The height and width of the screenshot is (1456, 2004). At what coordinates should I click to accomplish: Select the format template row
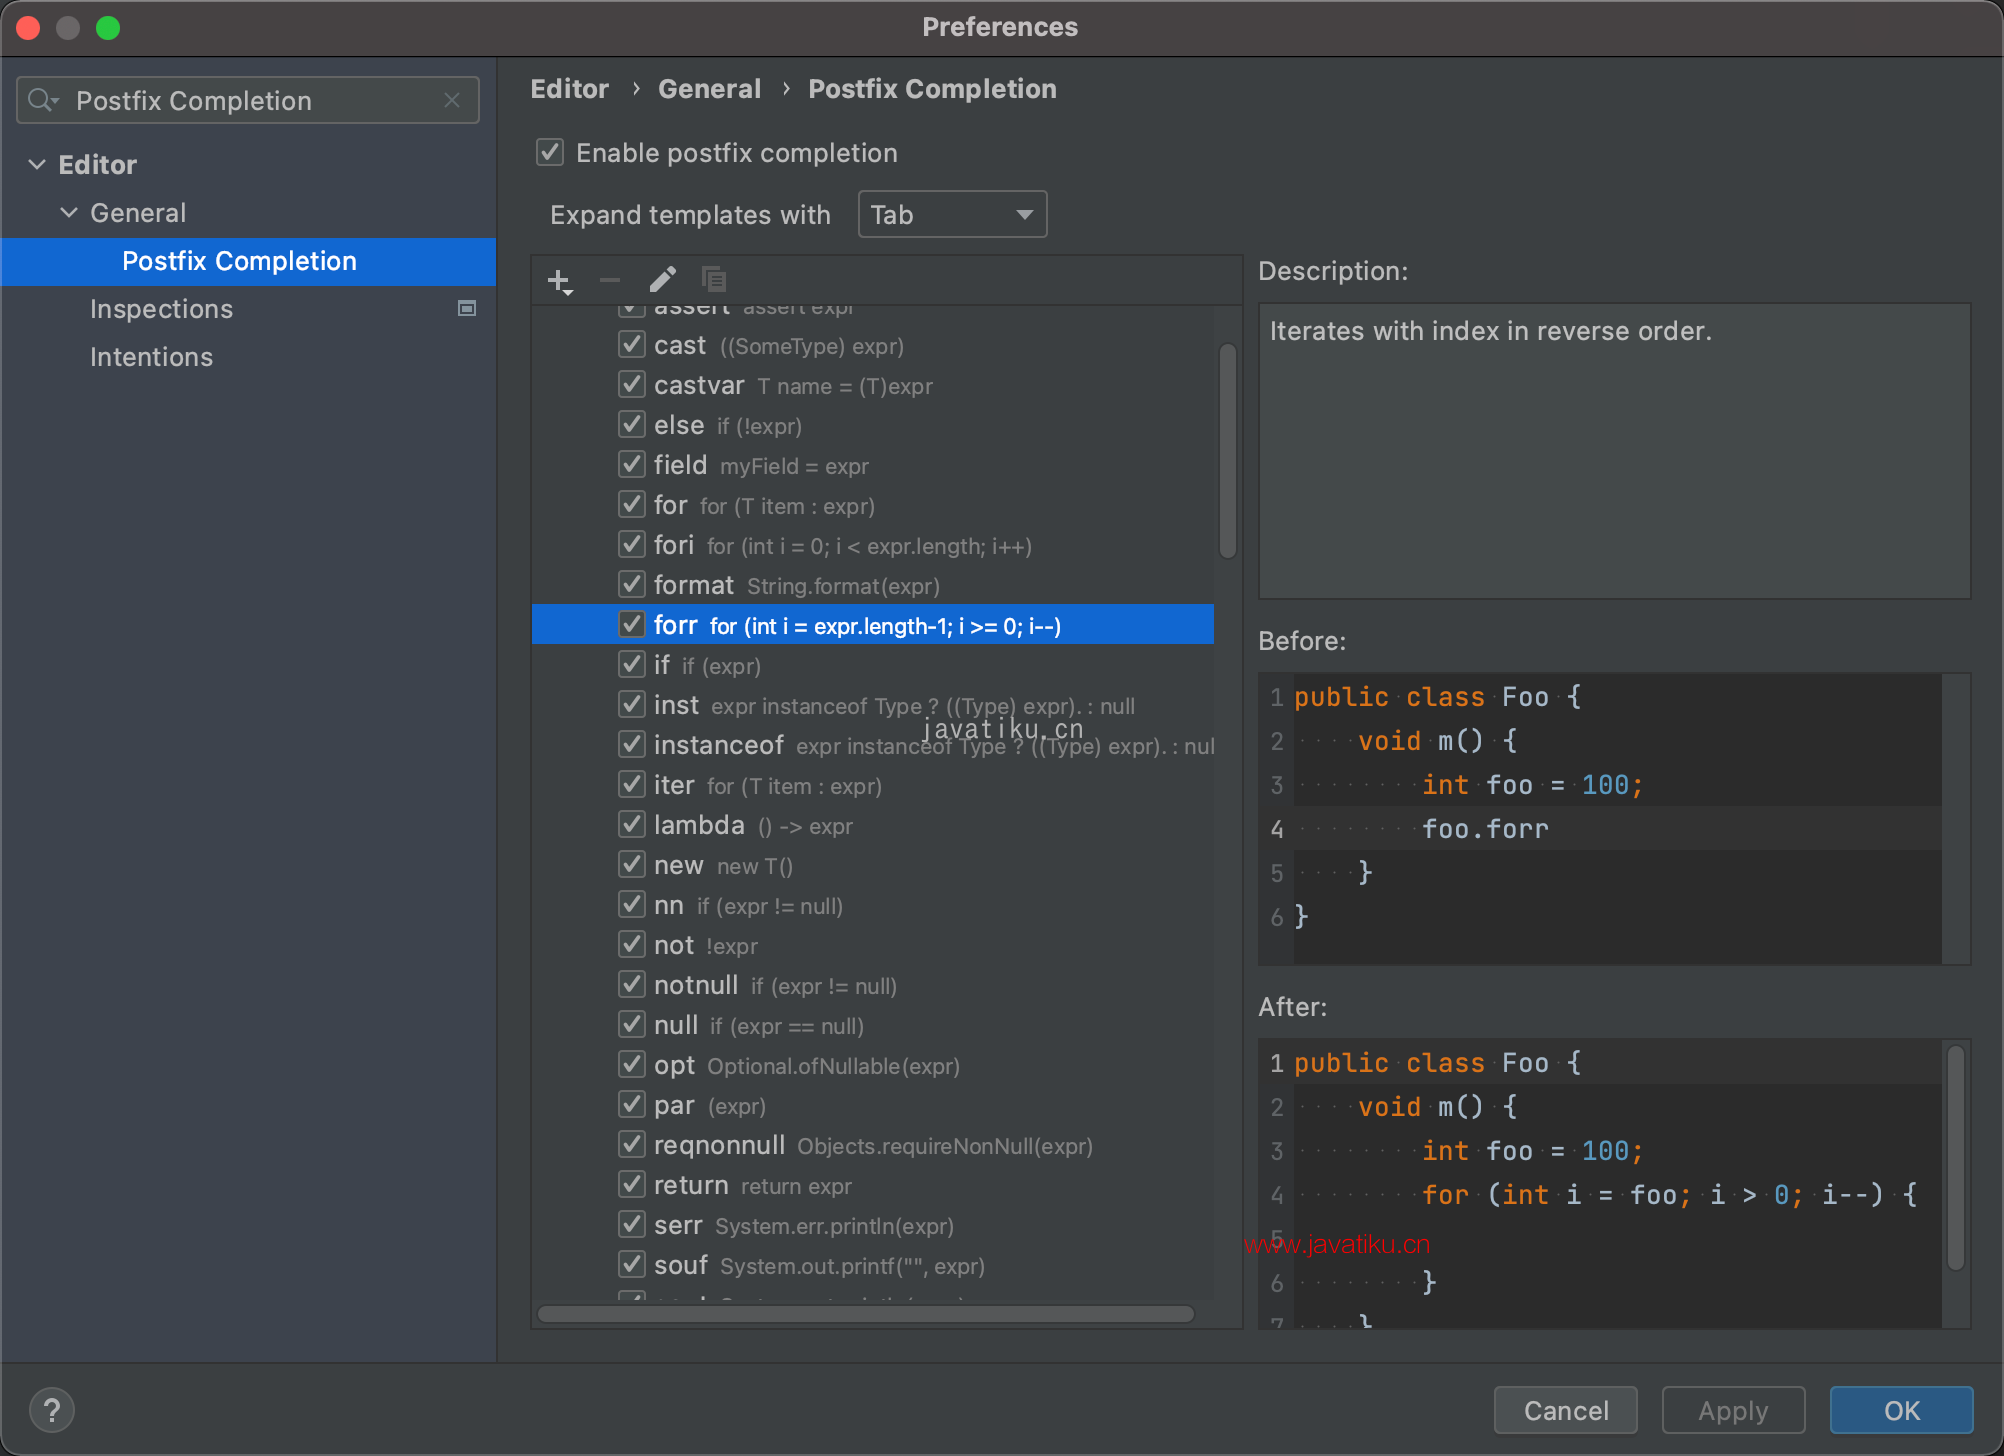(873, 585)
